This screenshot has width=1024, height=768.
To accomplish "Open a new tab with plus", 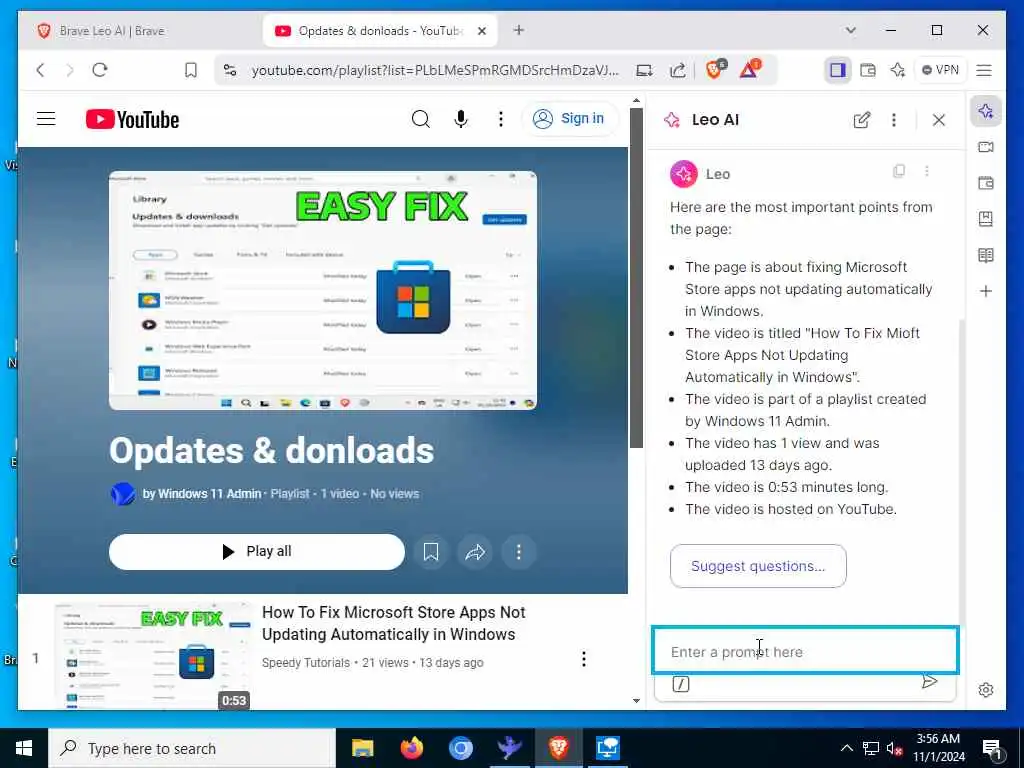I will [519, 30].
